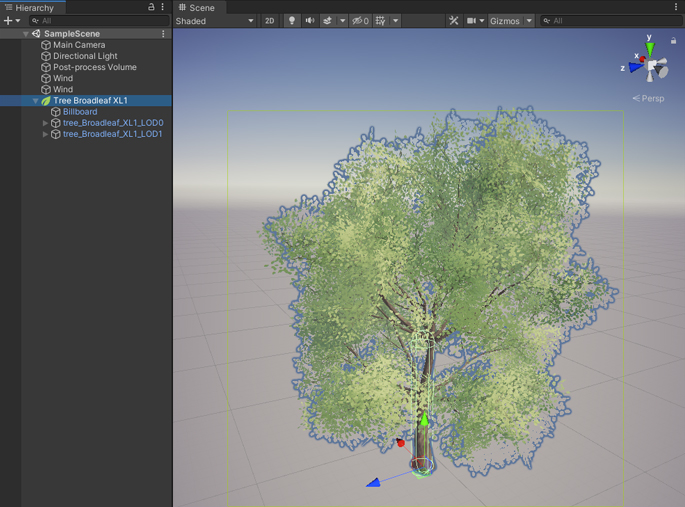Screen dimensions: 685x507
Task: Open the Shaded draw mode dropdown
Action: 214,21
